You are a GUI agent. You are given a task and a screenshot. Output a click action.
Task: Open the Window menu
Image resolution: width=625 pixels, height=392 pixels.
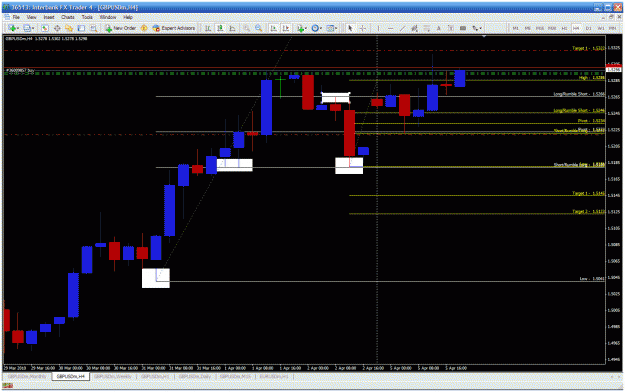click(108, 17)
